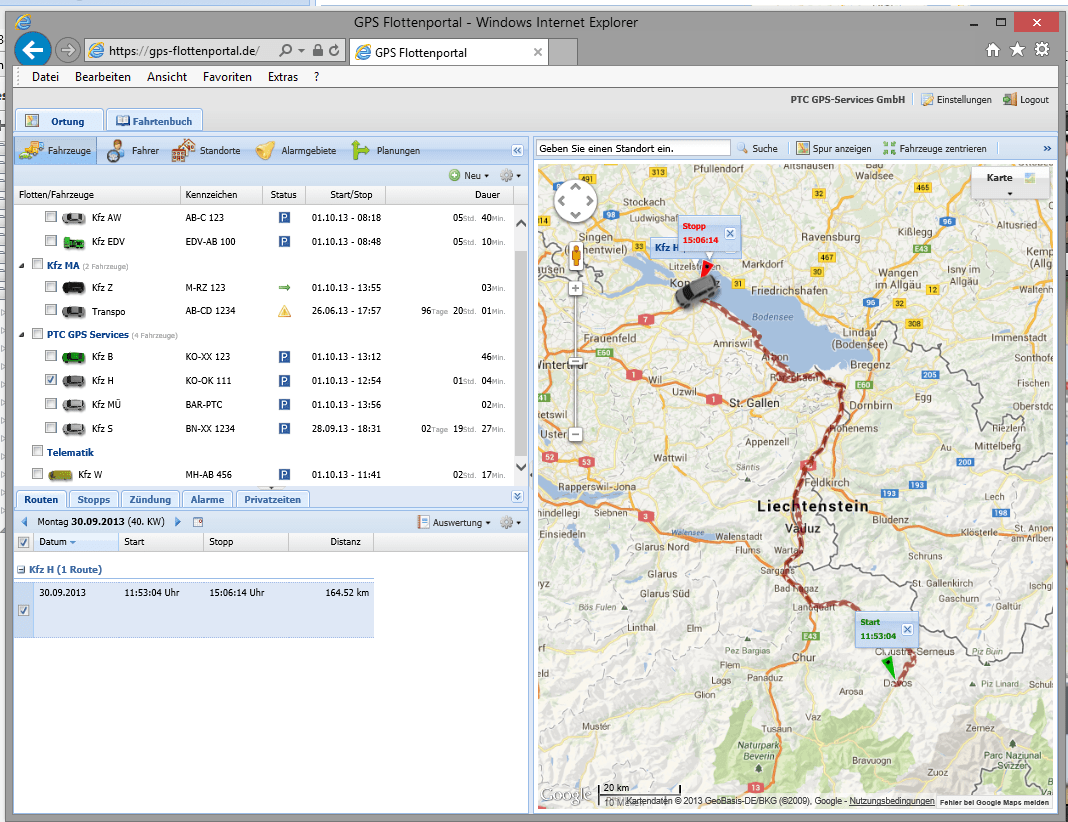Click the green truck icon of Kfz EDV
This screenshot has width=1068, height=822.
pos(74,242)
